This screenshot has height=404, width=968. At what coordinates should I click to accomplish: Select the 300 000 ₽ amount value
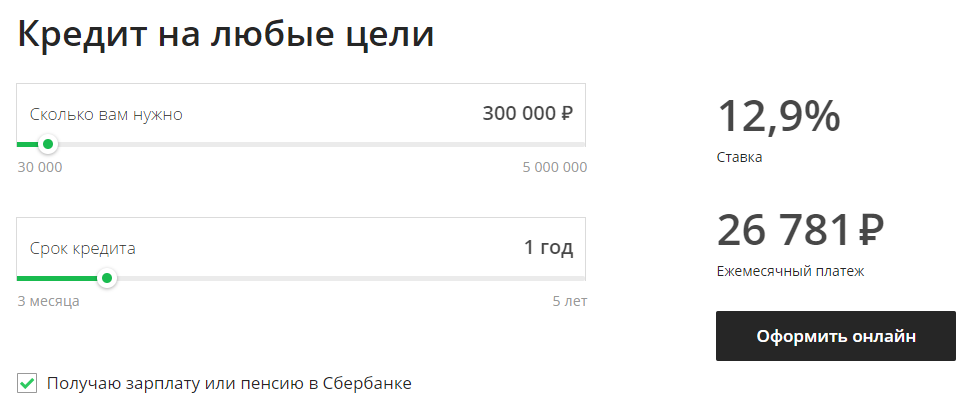pyautogui.click(x=527, y=114)
